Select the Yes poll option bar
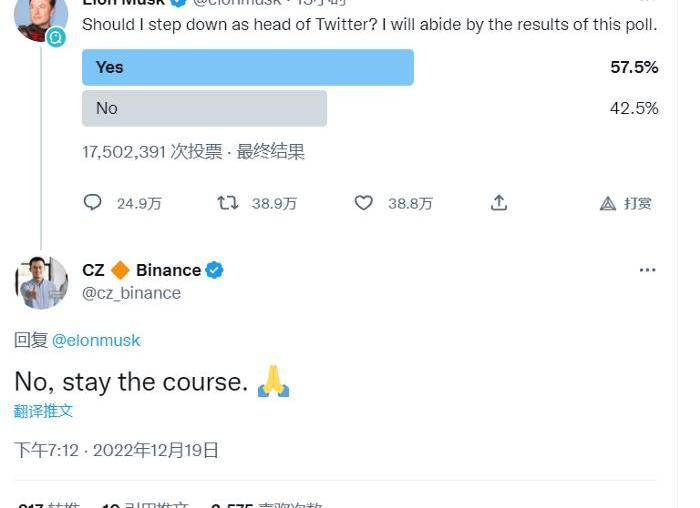This screenshot has height=508, width=700. 247,67
